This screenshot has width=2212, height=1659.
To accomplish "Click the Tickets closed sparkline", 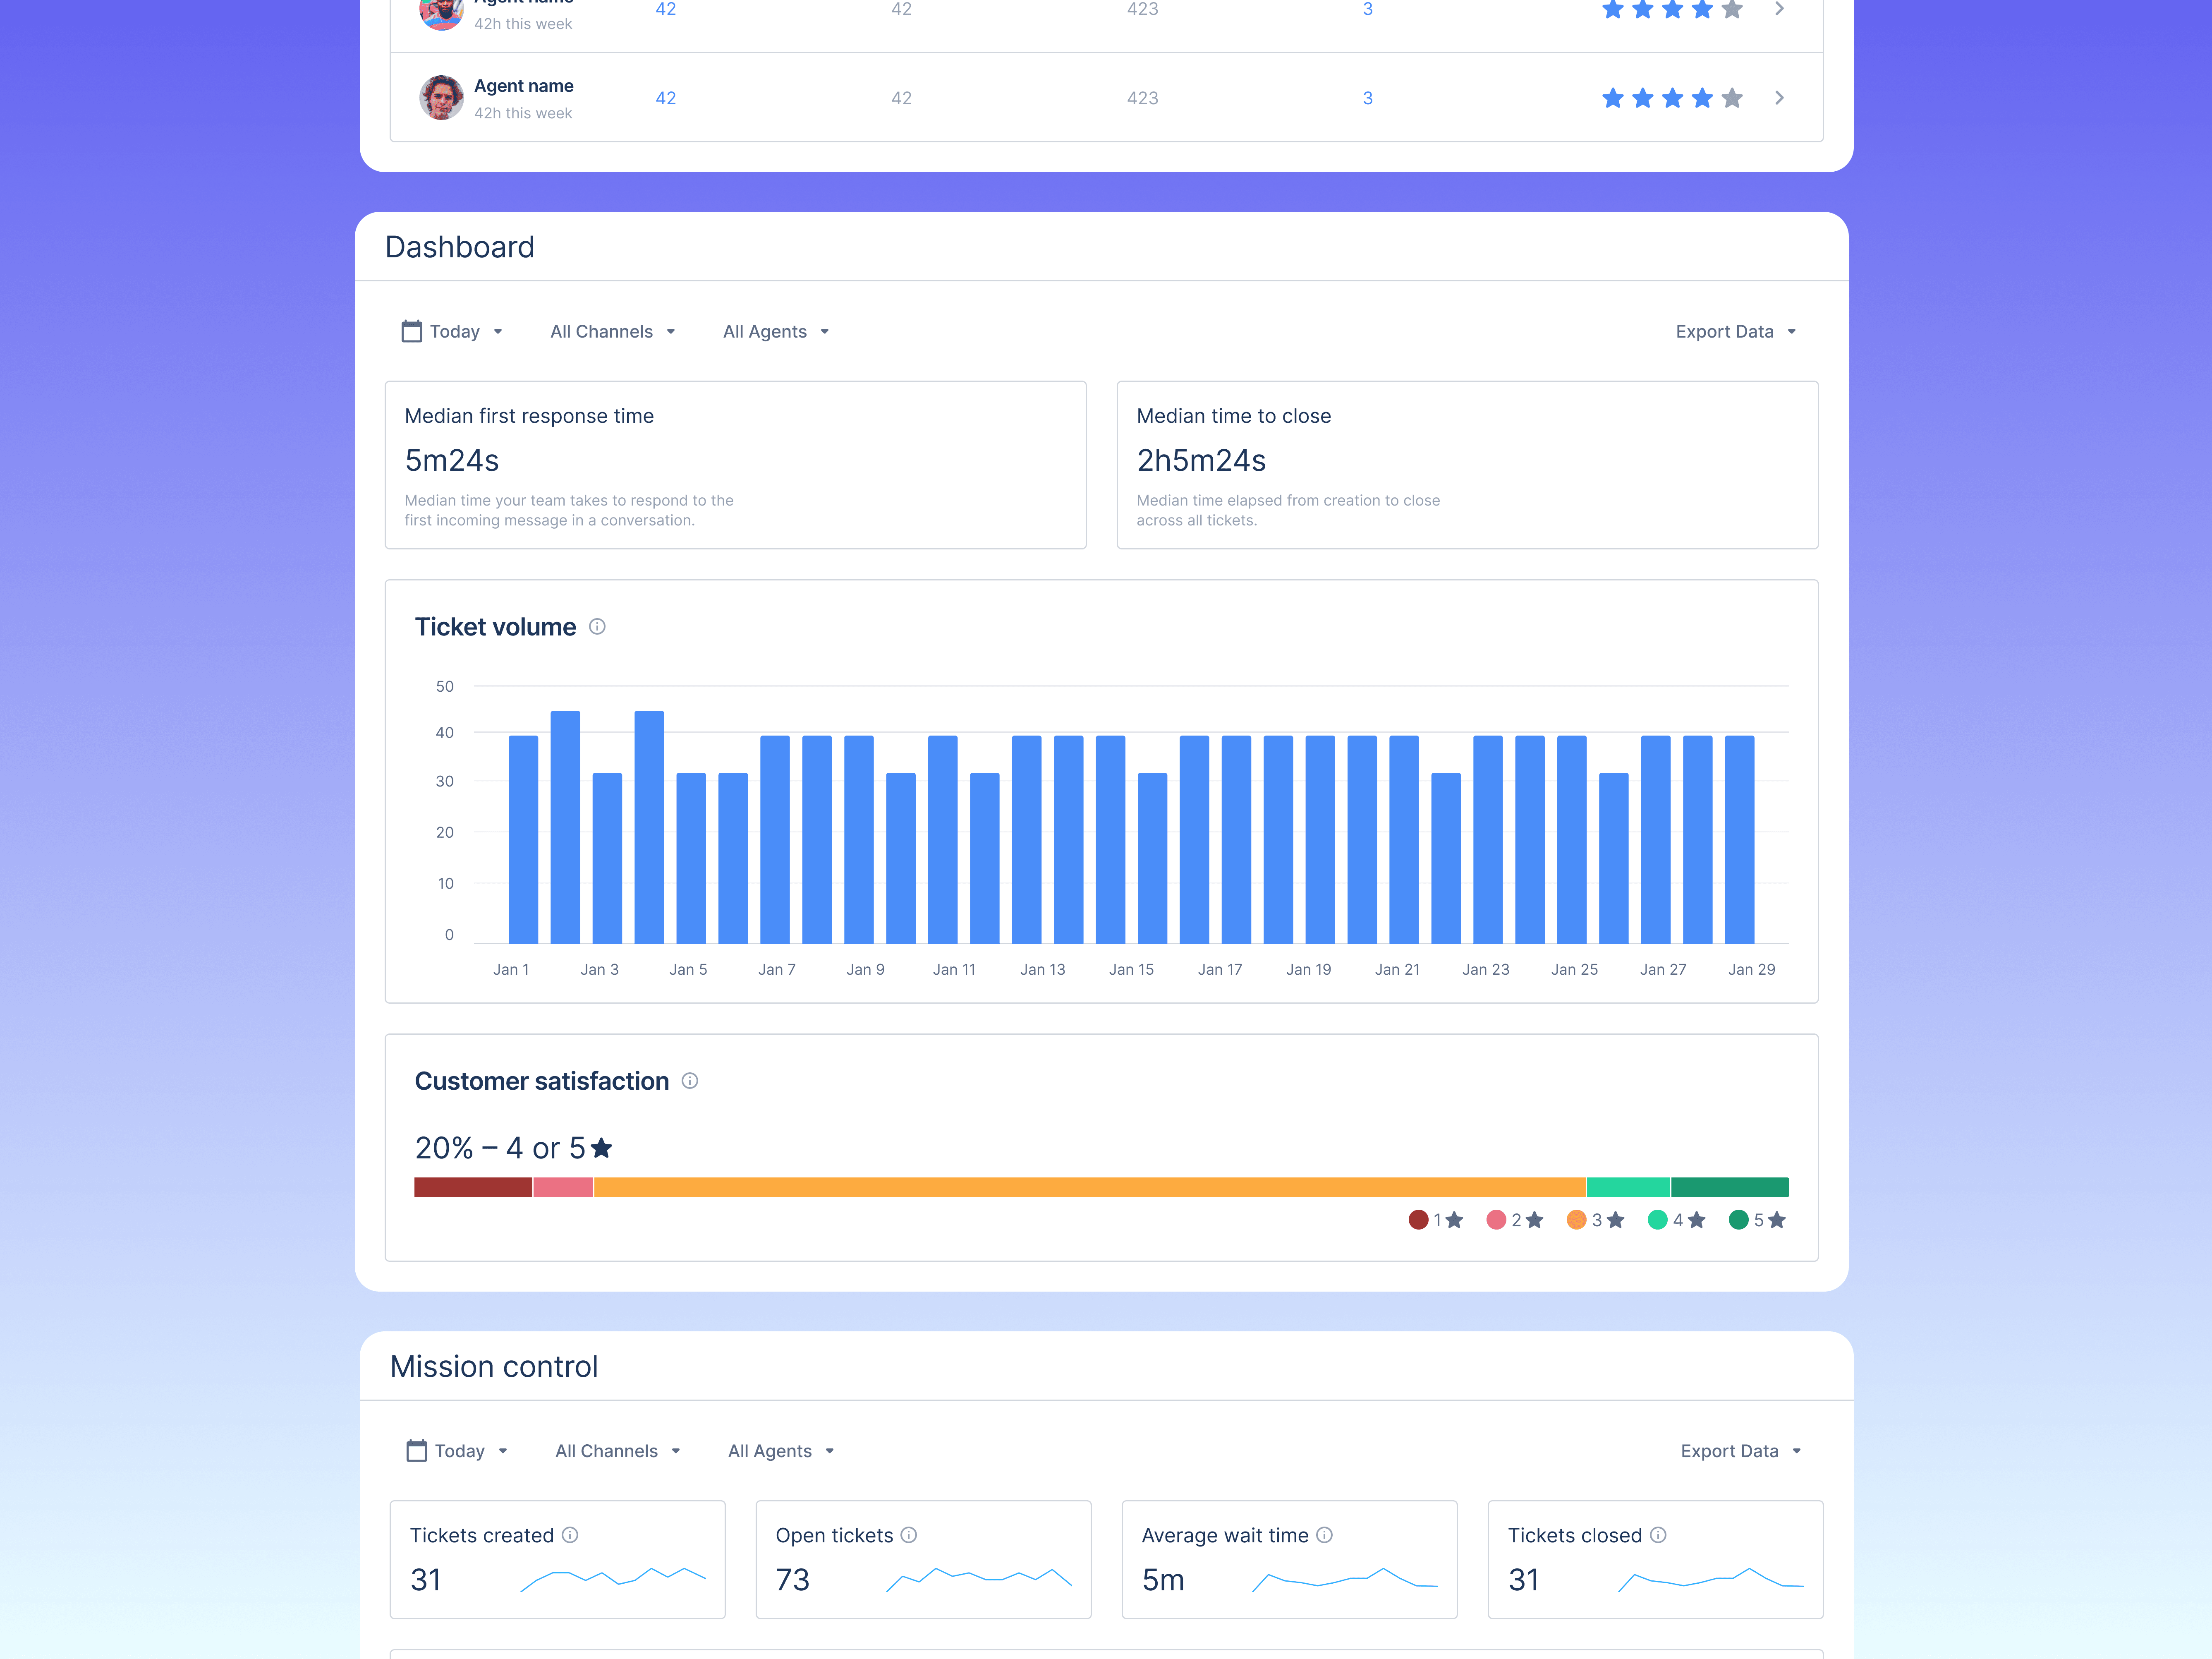I will (1711, 1579).
